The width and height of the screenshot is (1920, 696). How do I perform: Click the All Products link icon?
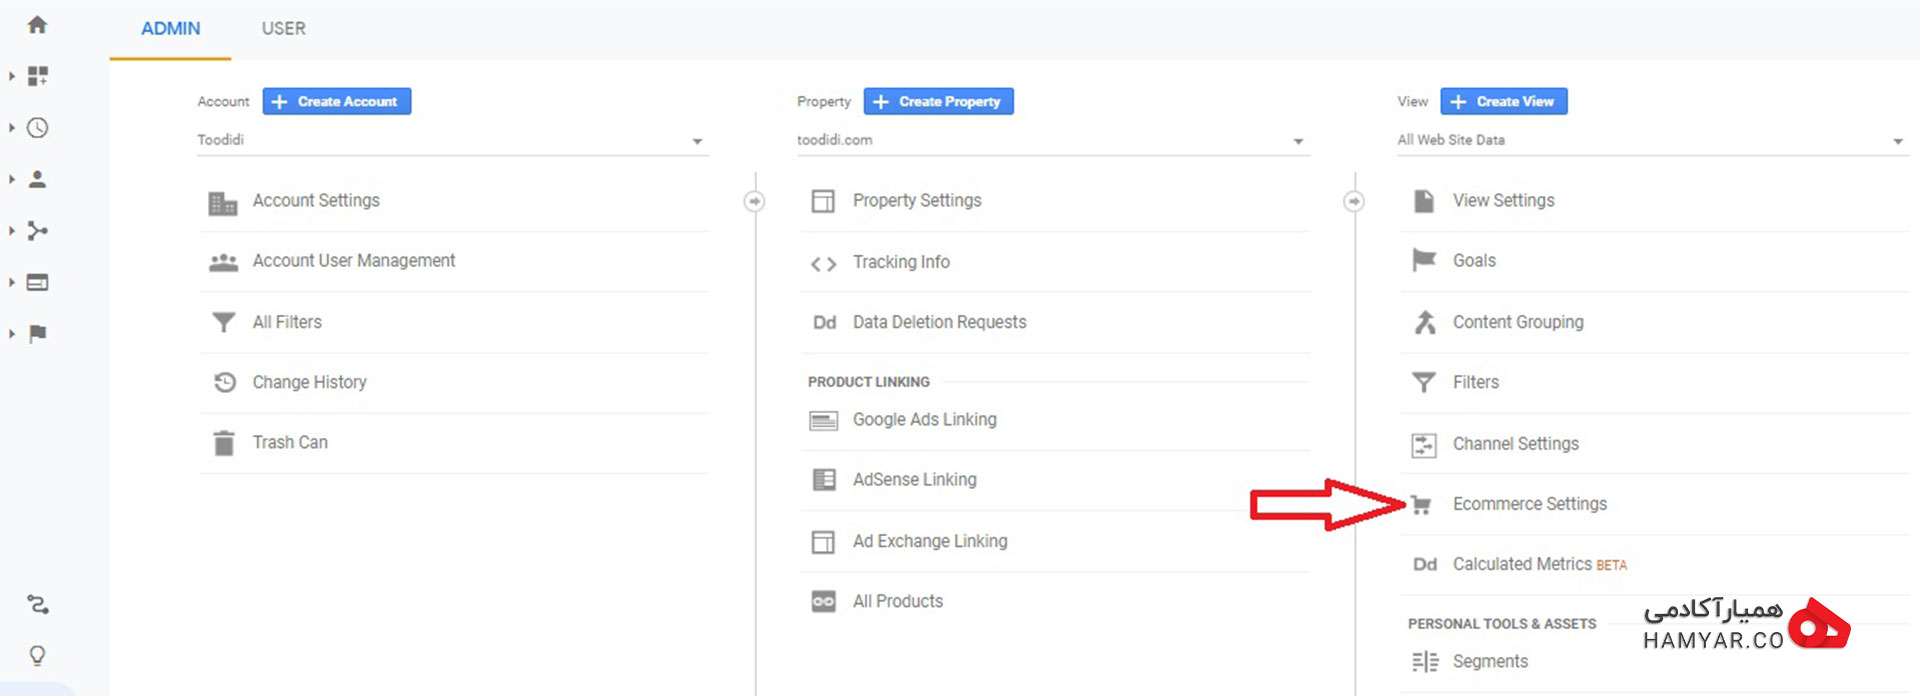[x=823, y=601]
